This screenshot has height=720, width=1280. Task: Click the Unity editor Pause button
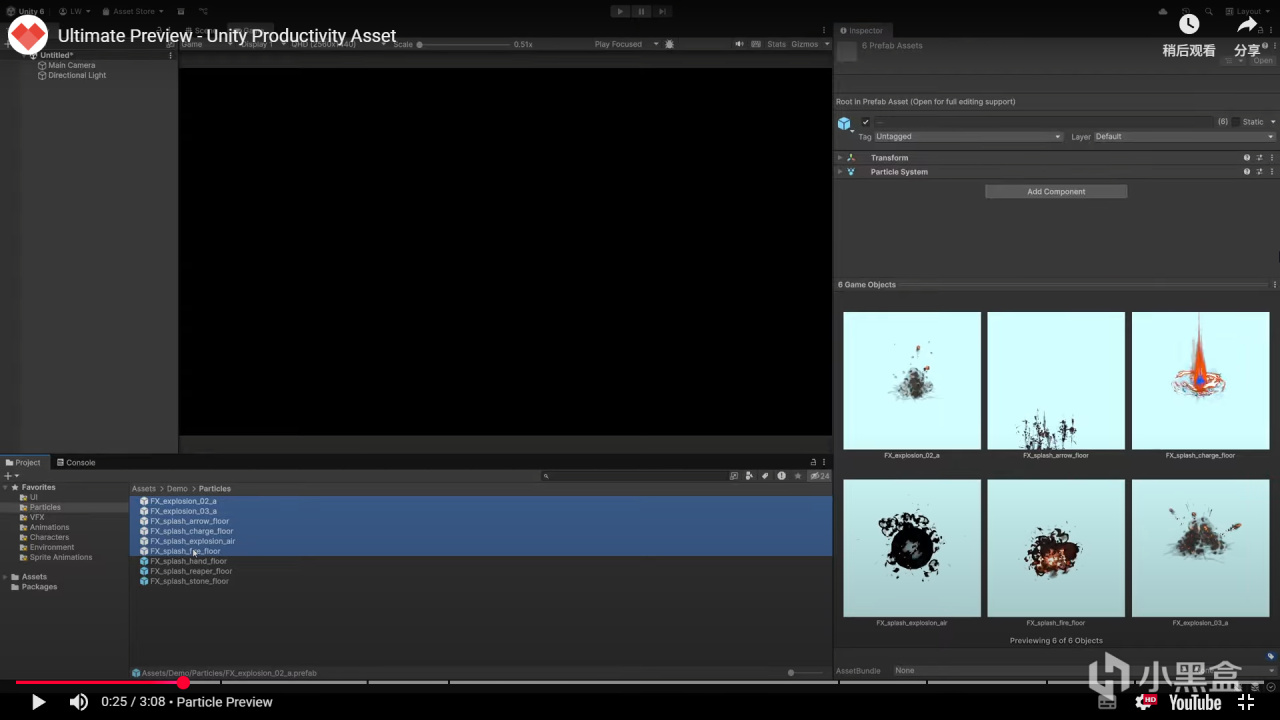pos(641,11)
